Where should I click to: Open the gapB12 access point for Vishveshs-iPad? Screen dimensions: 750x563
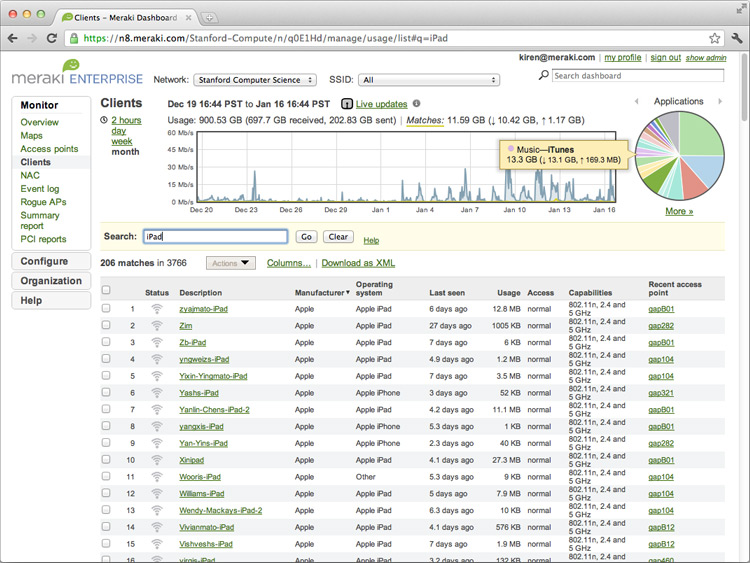[661, 544]
